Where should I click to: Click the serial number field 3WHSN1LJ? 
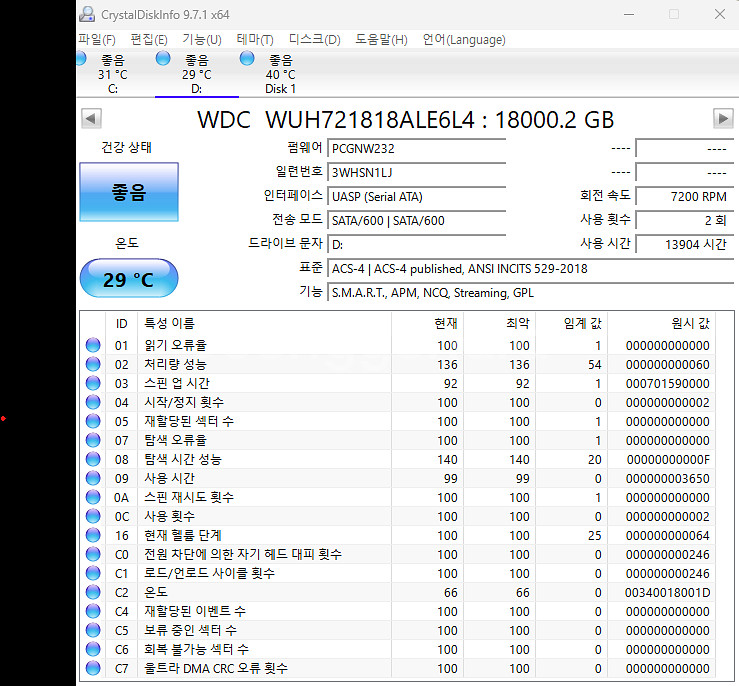pos(417,172)
